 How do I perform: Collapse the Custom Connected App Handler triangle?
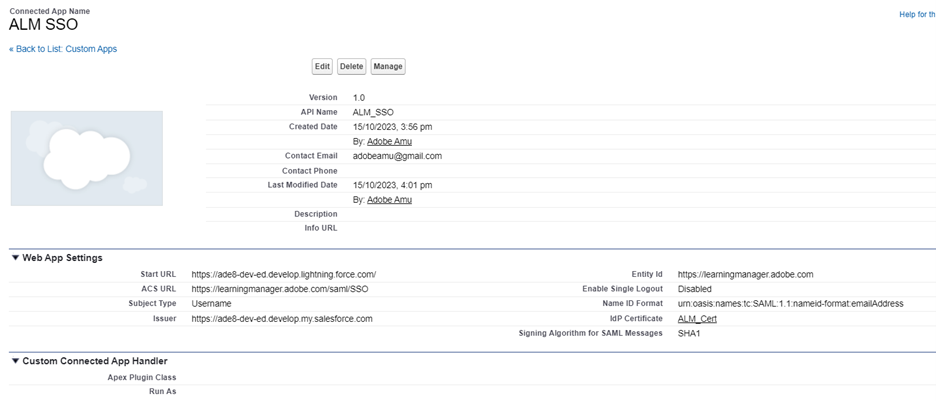[x=15, y=361]
